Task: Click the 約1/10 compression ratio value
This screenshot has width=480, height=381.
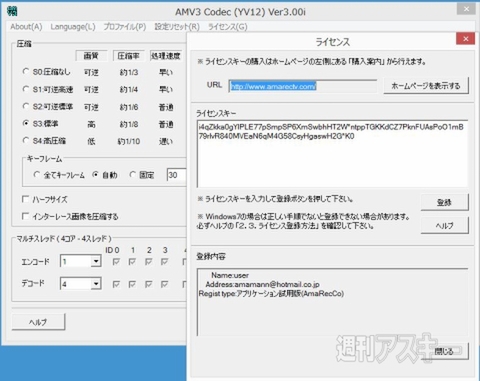Action: (x=129, y=141)
